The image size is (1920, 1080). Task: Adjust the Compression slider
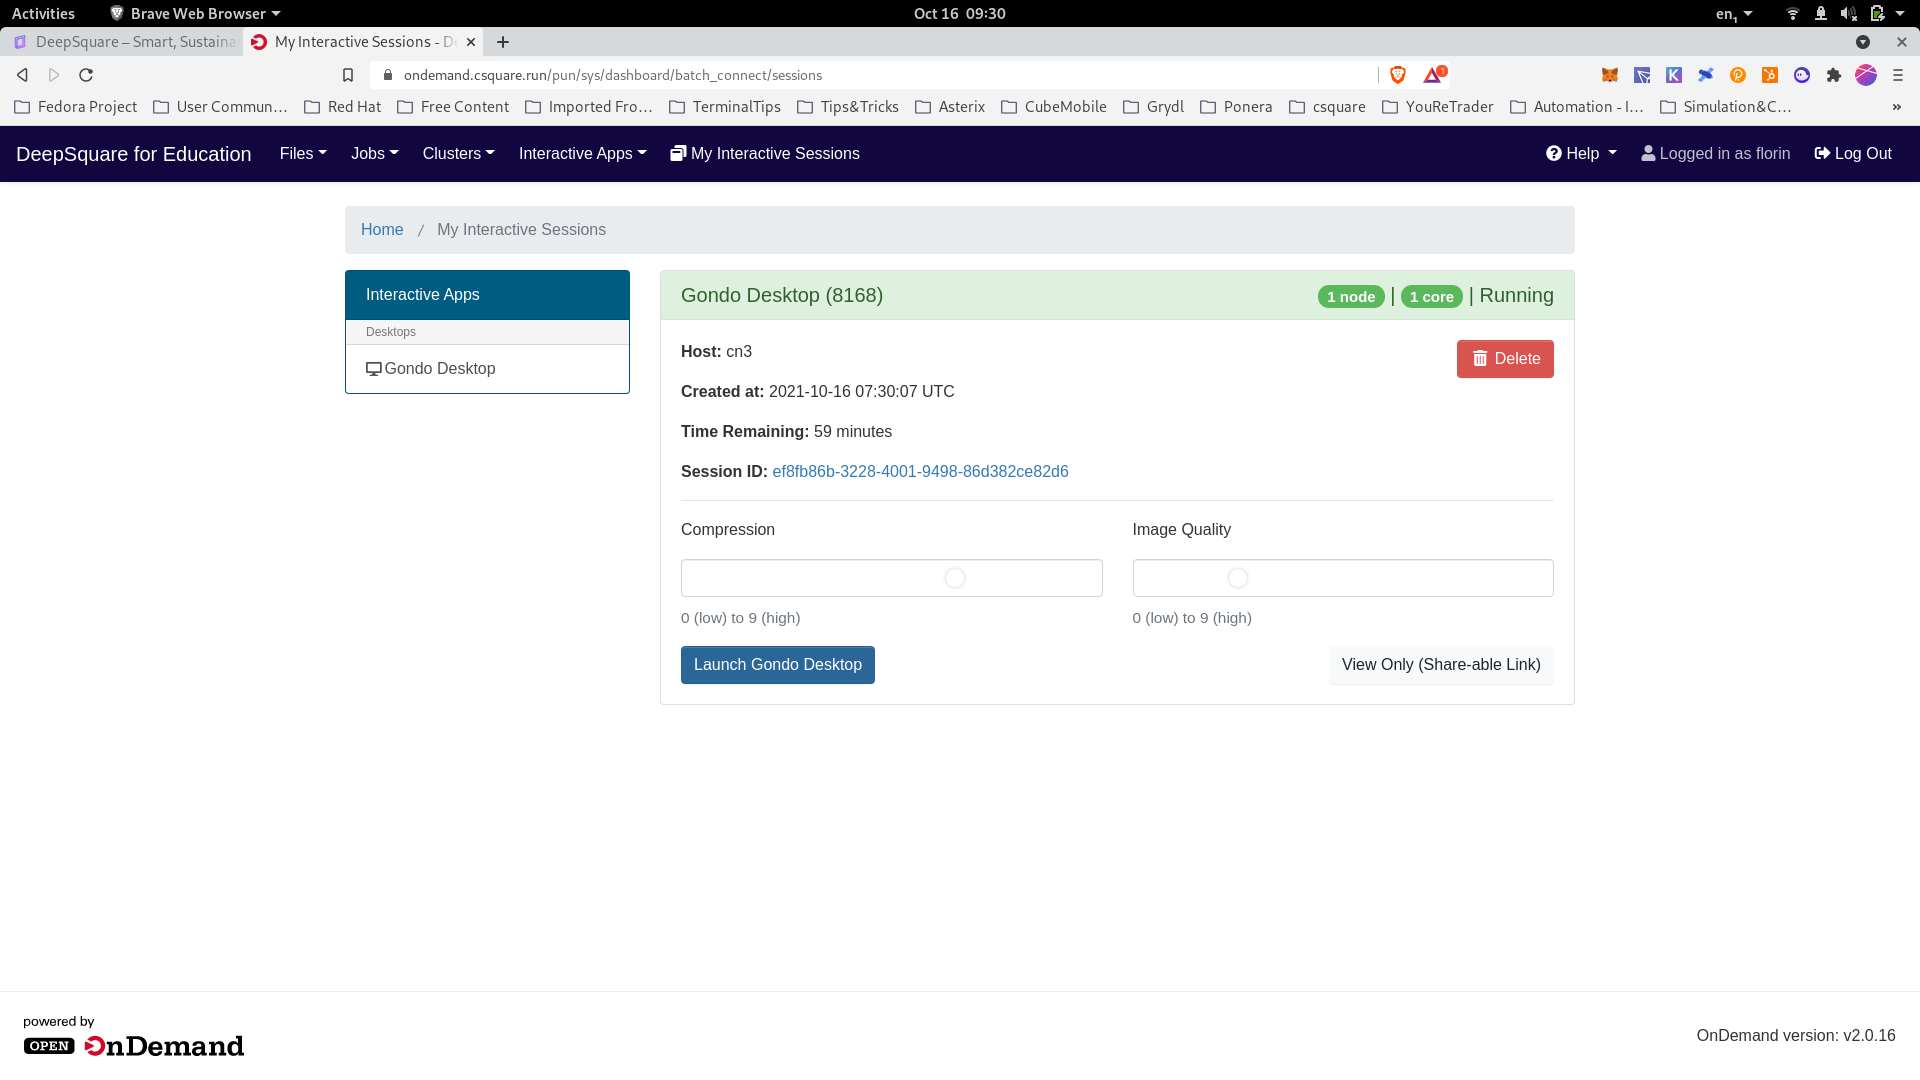click(x=954, y=578)
